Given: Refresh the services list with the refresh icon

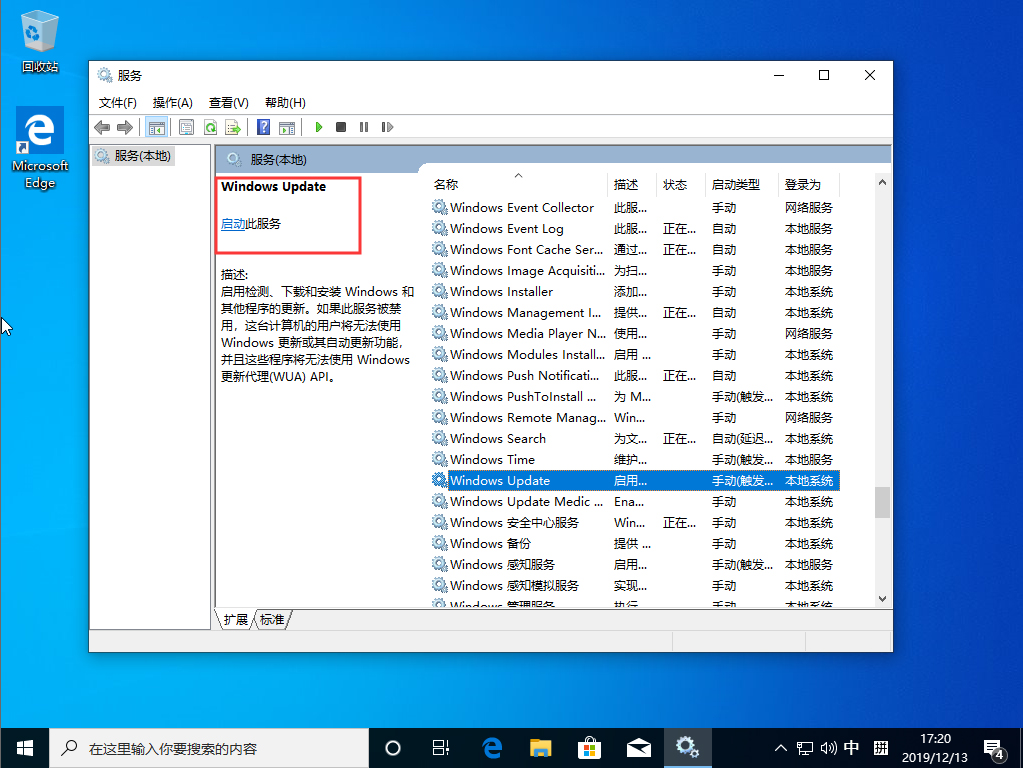Looking at the screenshot, I should [210, 127].
